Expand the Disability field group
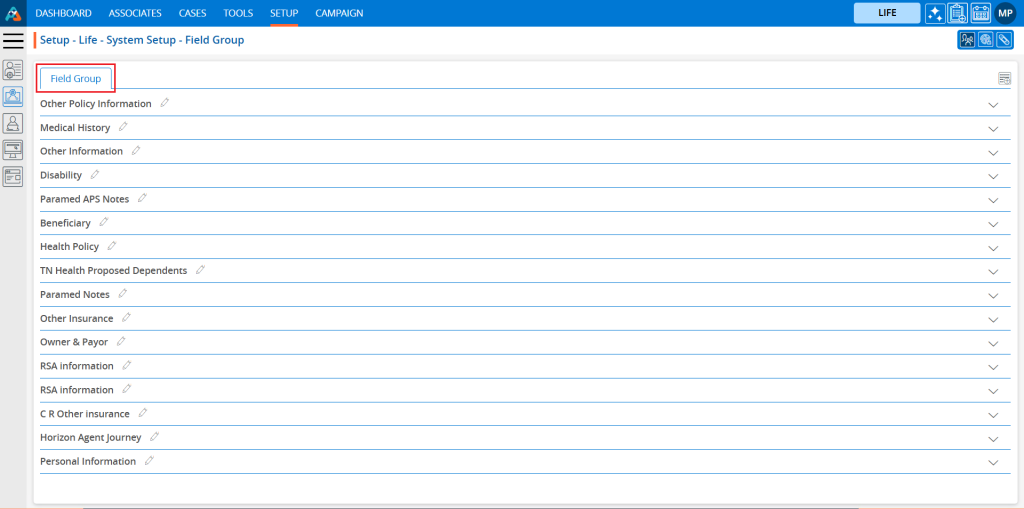 point(993,177)
